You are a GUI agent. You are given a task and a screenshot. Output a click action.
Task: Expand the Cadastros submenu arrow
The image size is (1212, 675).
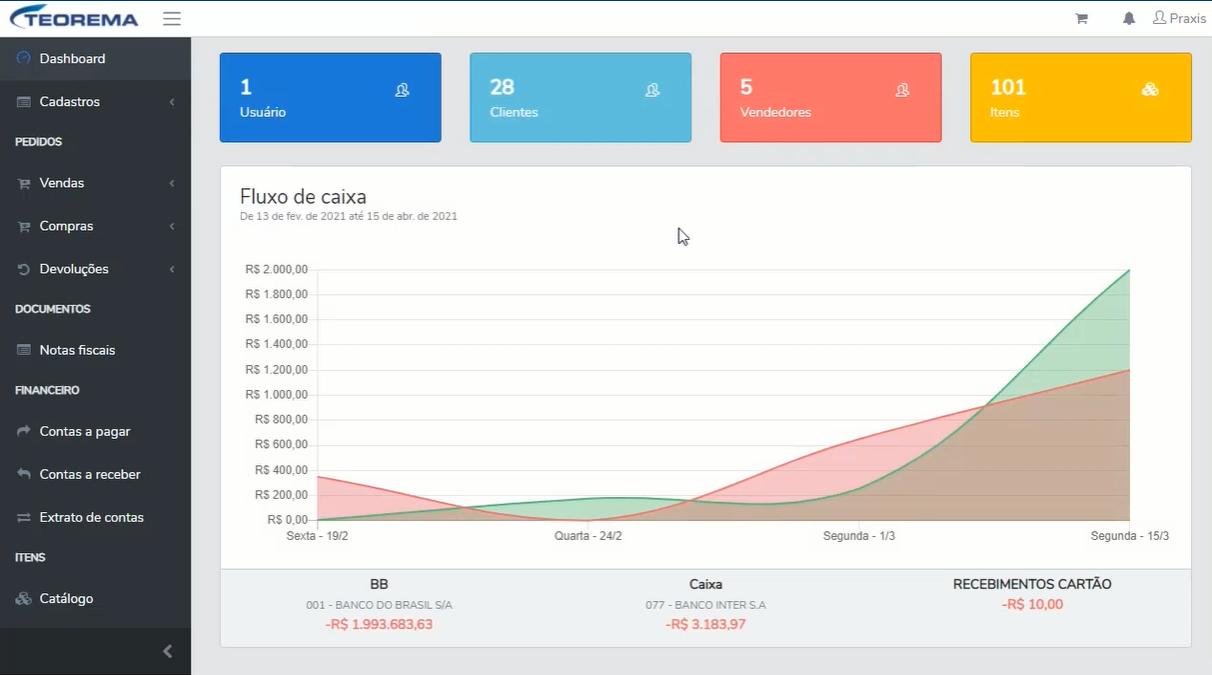point(172,102)
